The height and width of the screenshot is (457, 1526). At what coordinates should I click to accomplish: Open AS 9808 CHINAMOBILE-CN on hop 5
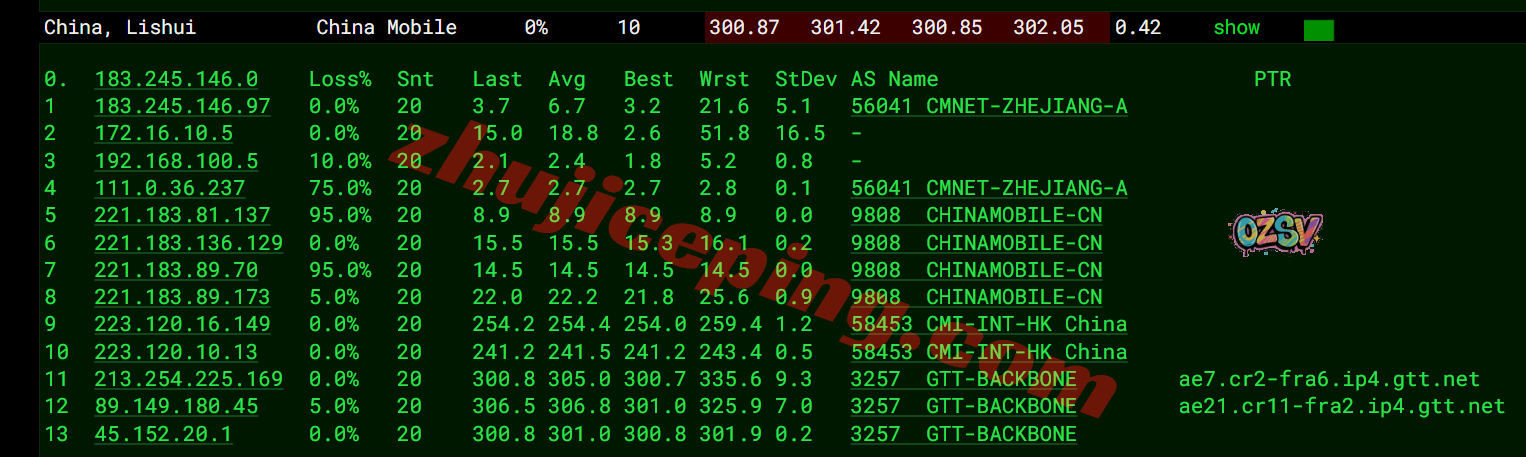click(976, 215)
